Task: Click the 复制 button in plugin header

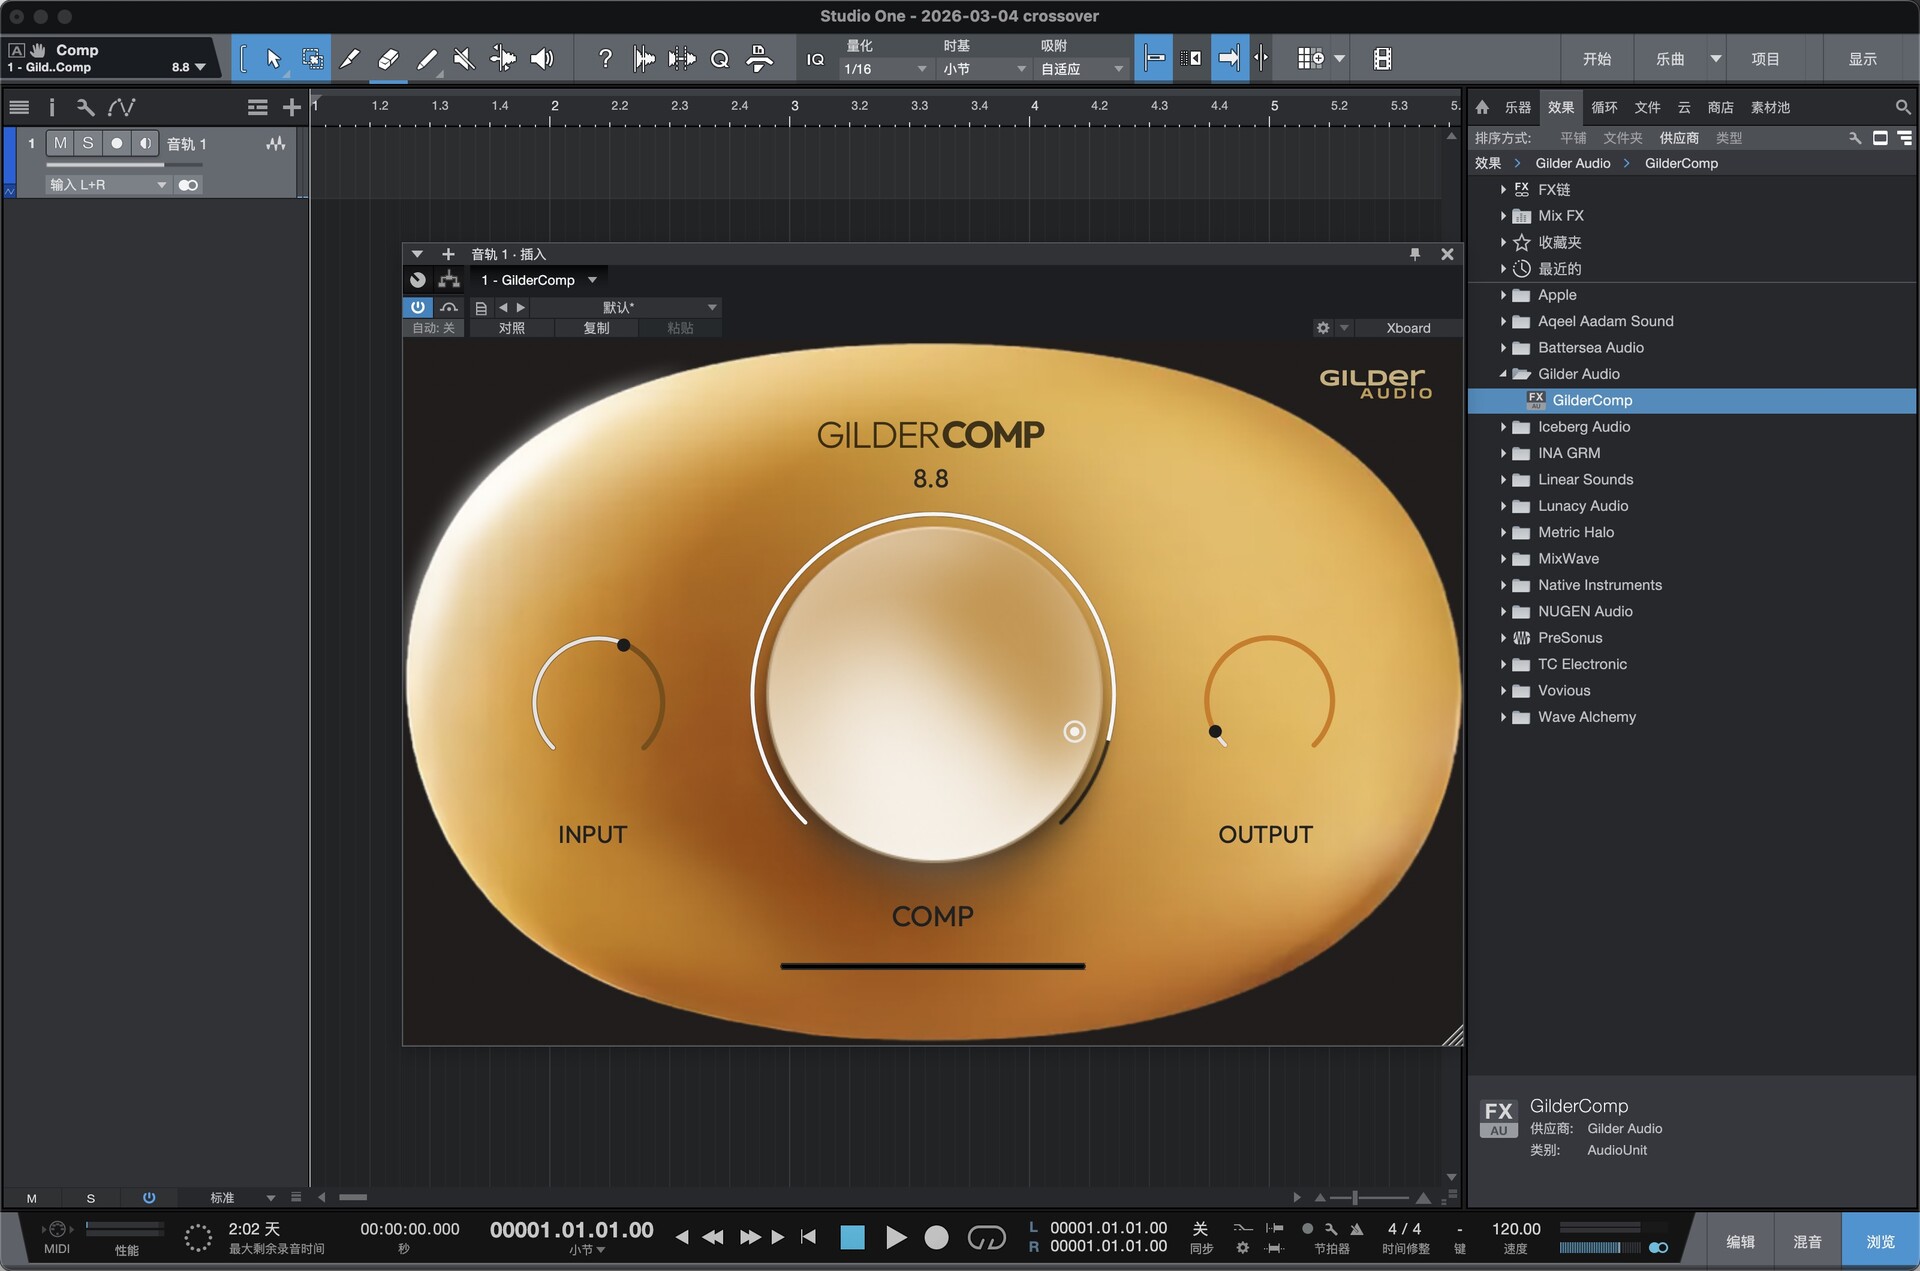Action: point(596,328)
